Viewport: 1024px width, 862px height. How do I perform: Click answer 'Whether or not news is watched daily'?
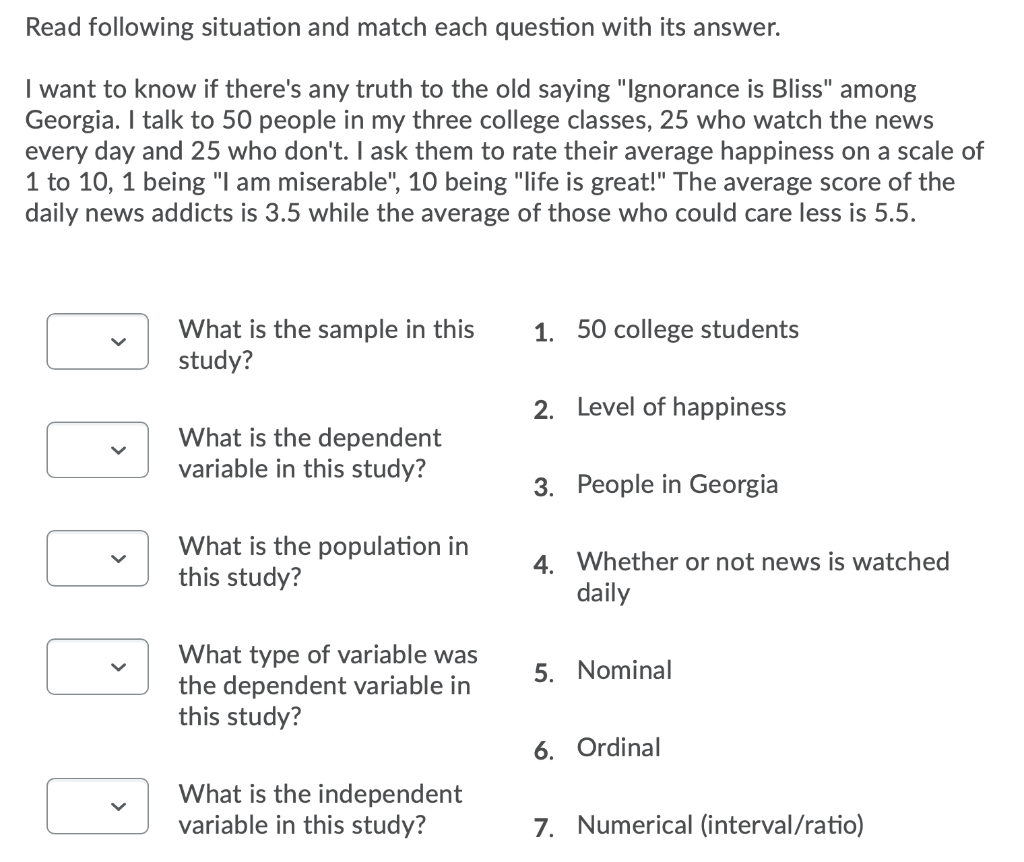pyautogui.click(x=763, y=577)
